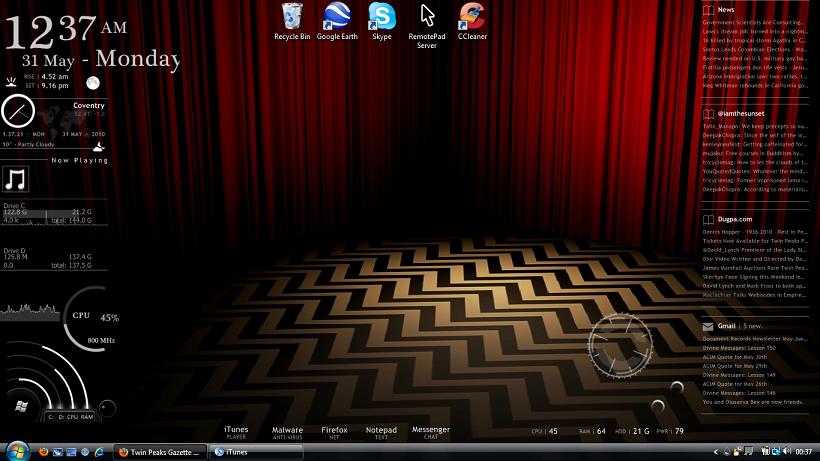Open the Windows Start orb
The width and height of the screenshot is (820, 461).
(17, 452)
